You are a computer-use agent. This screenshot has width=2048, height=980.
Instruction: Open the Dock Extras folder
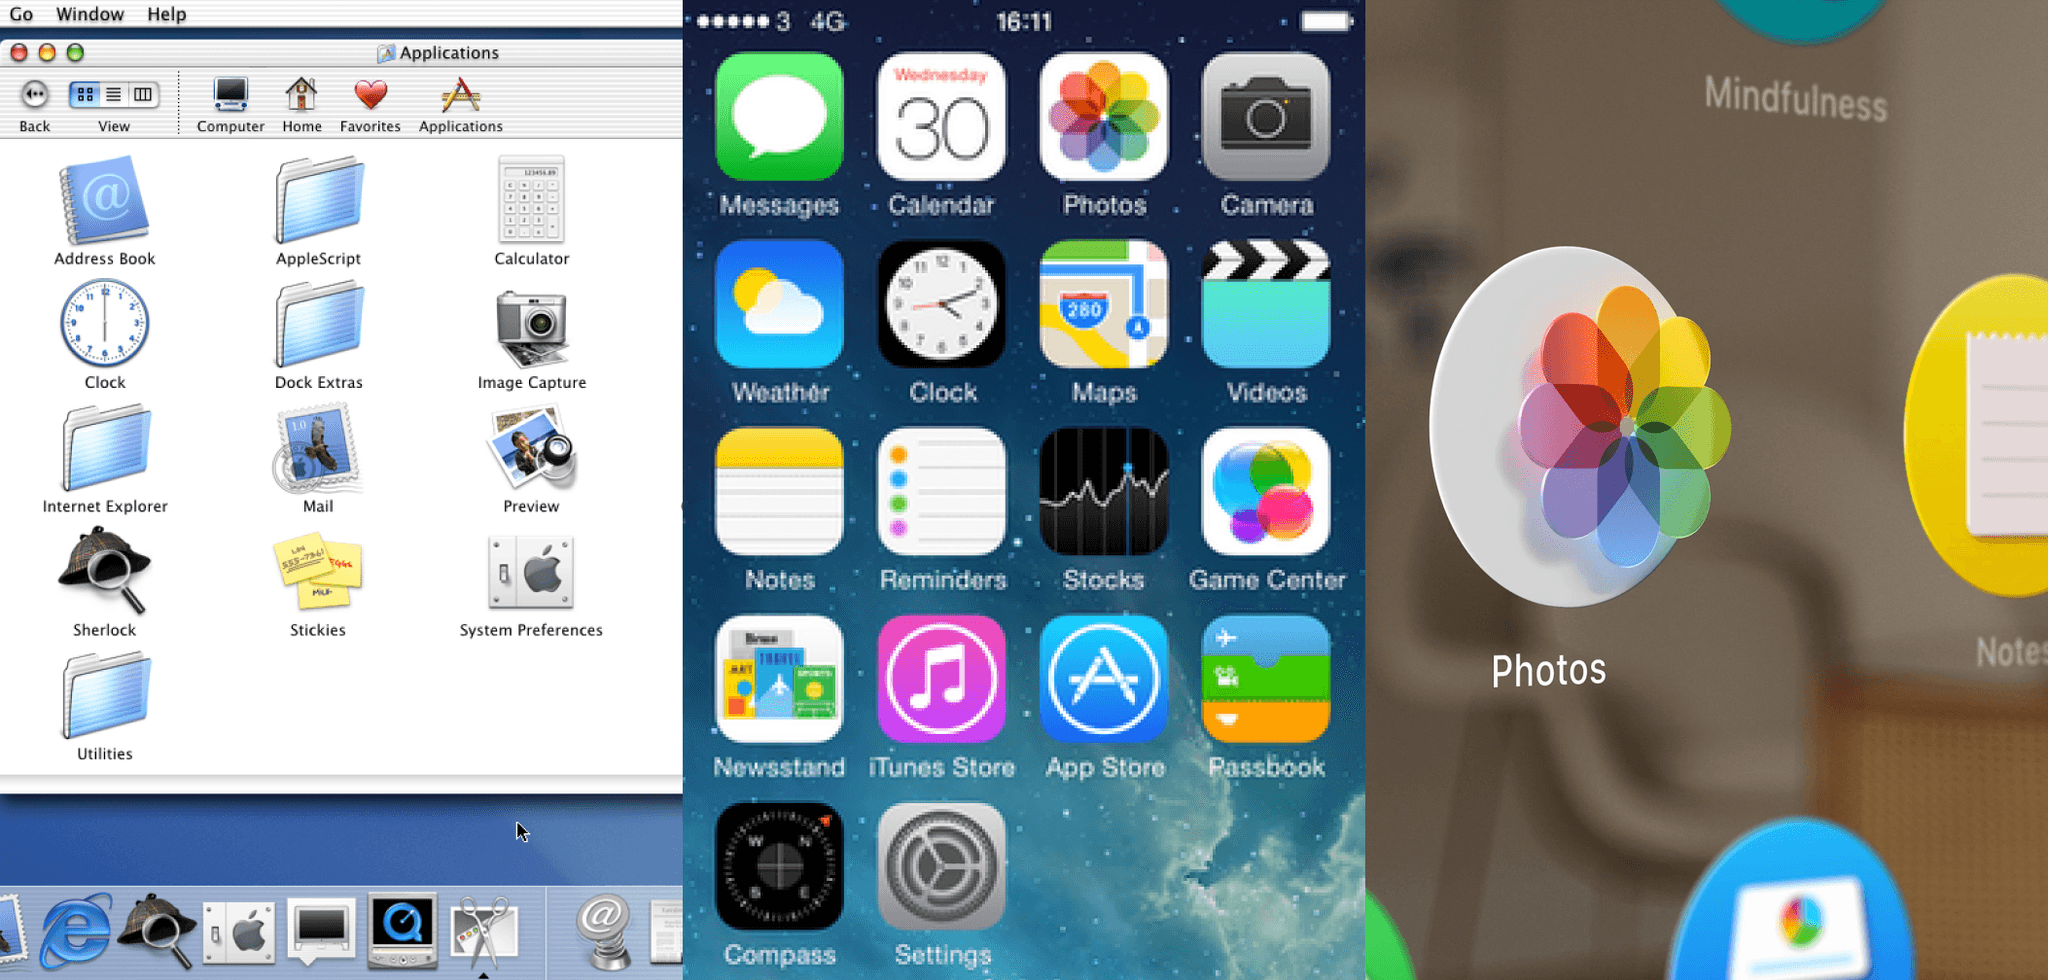(x=319, y=325)
